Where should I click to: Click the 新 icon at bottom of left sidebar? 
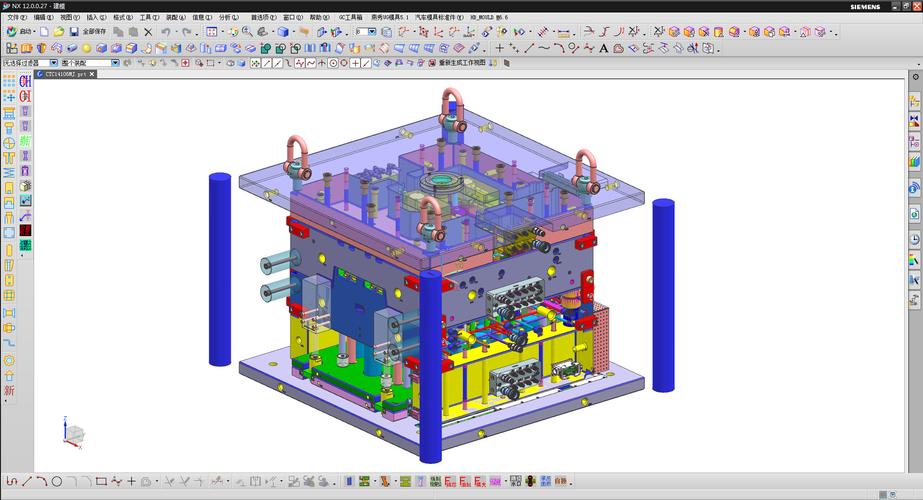pyautogui.click(x=9, y=391)
